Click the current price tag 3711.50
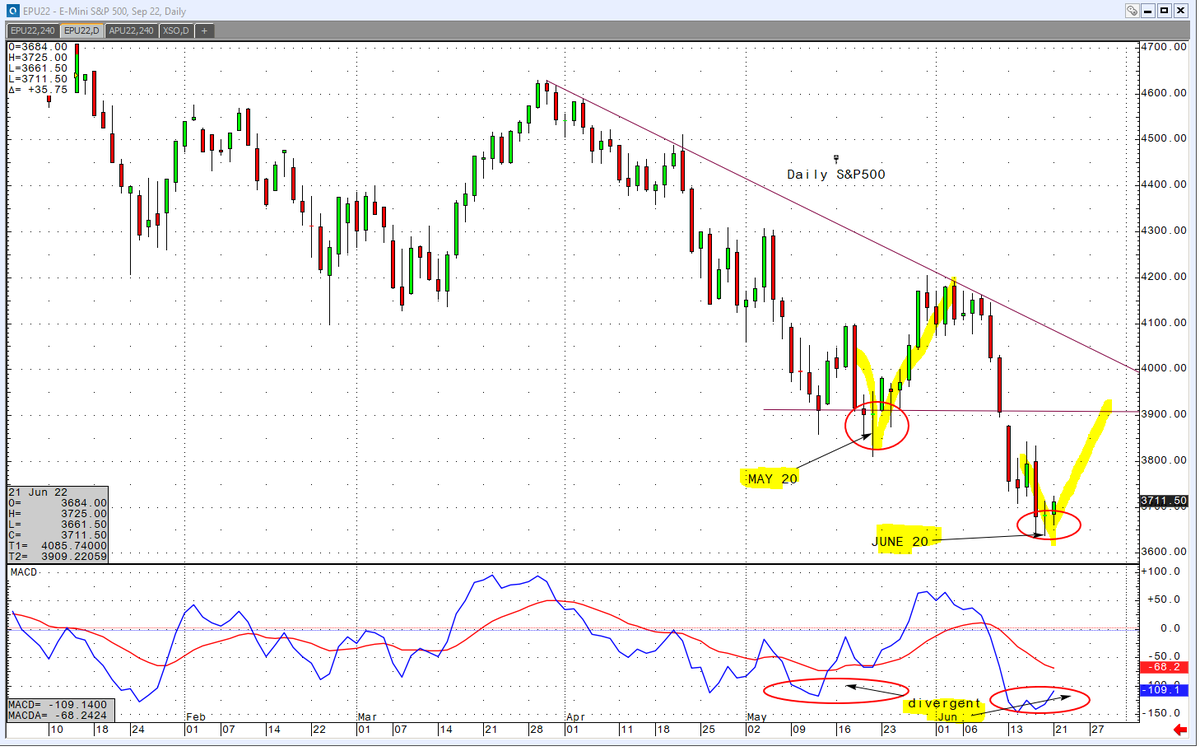 [x=1163, y=500]
